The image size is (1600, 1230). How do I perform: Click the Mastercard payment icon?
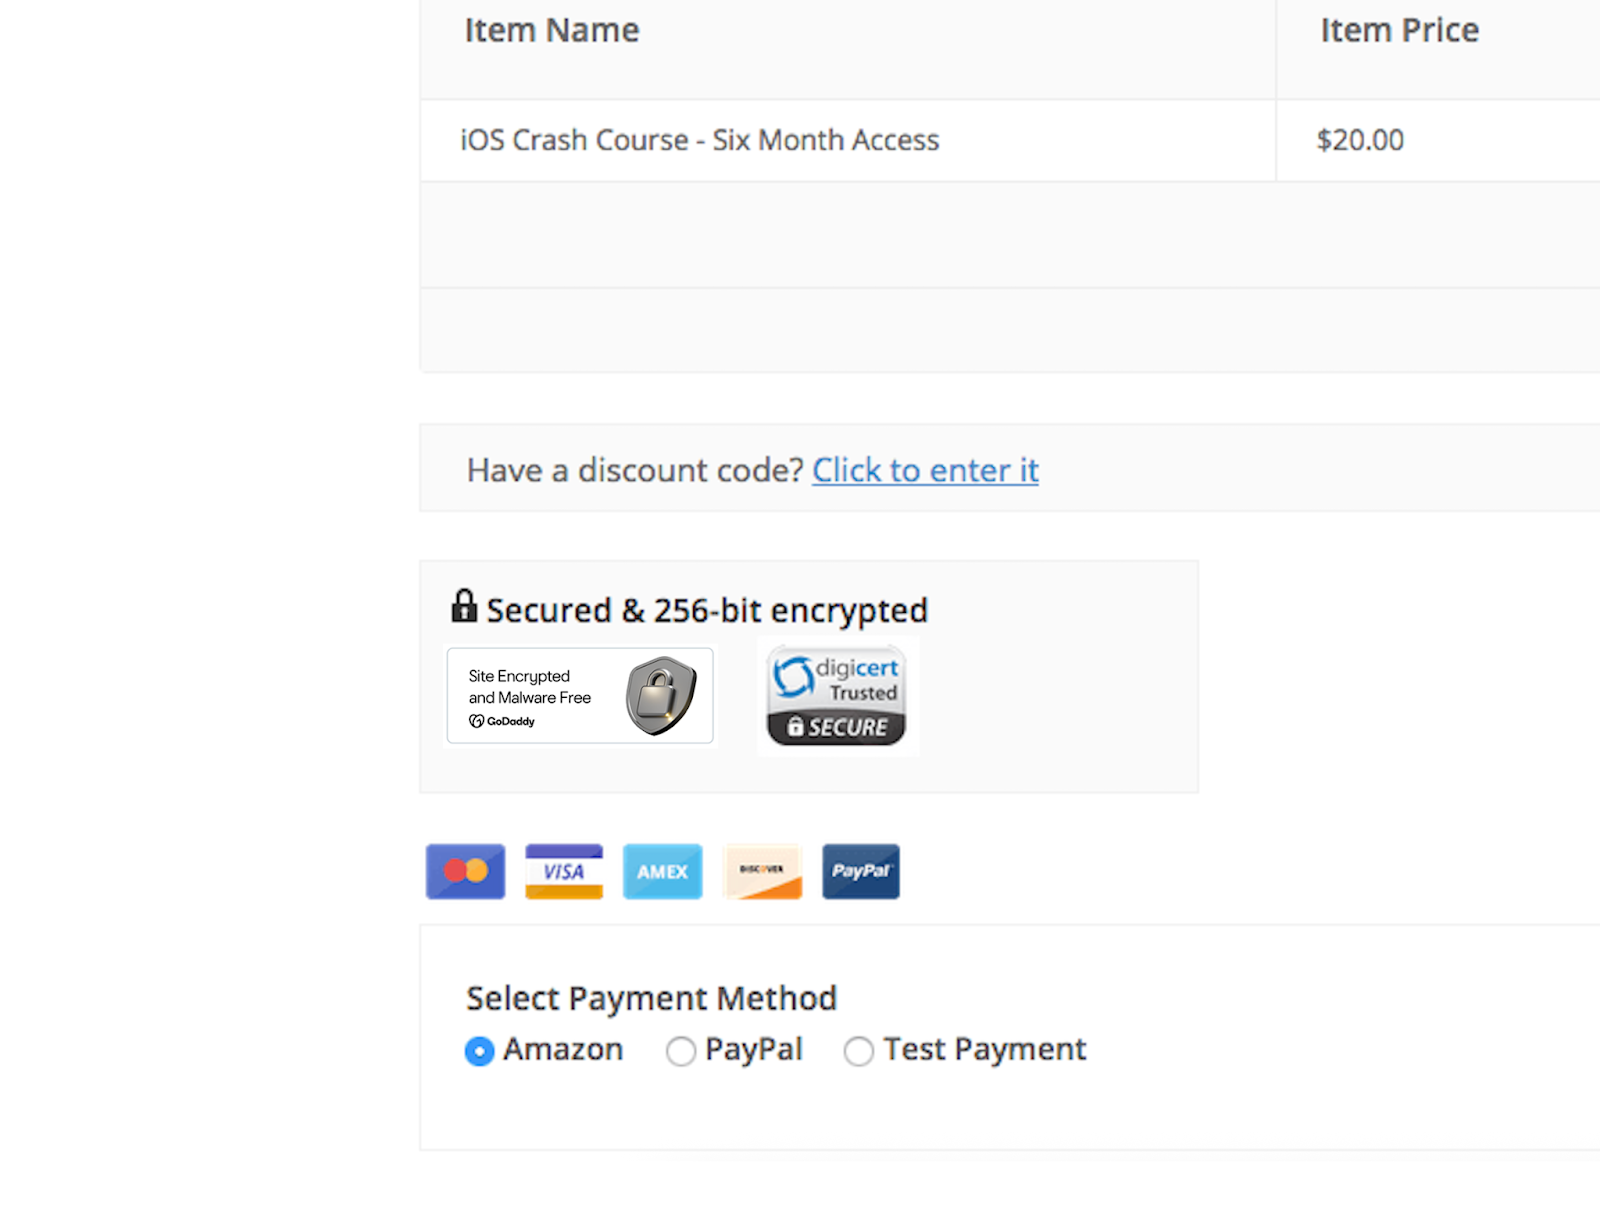coord(464,871)
